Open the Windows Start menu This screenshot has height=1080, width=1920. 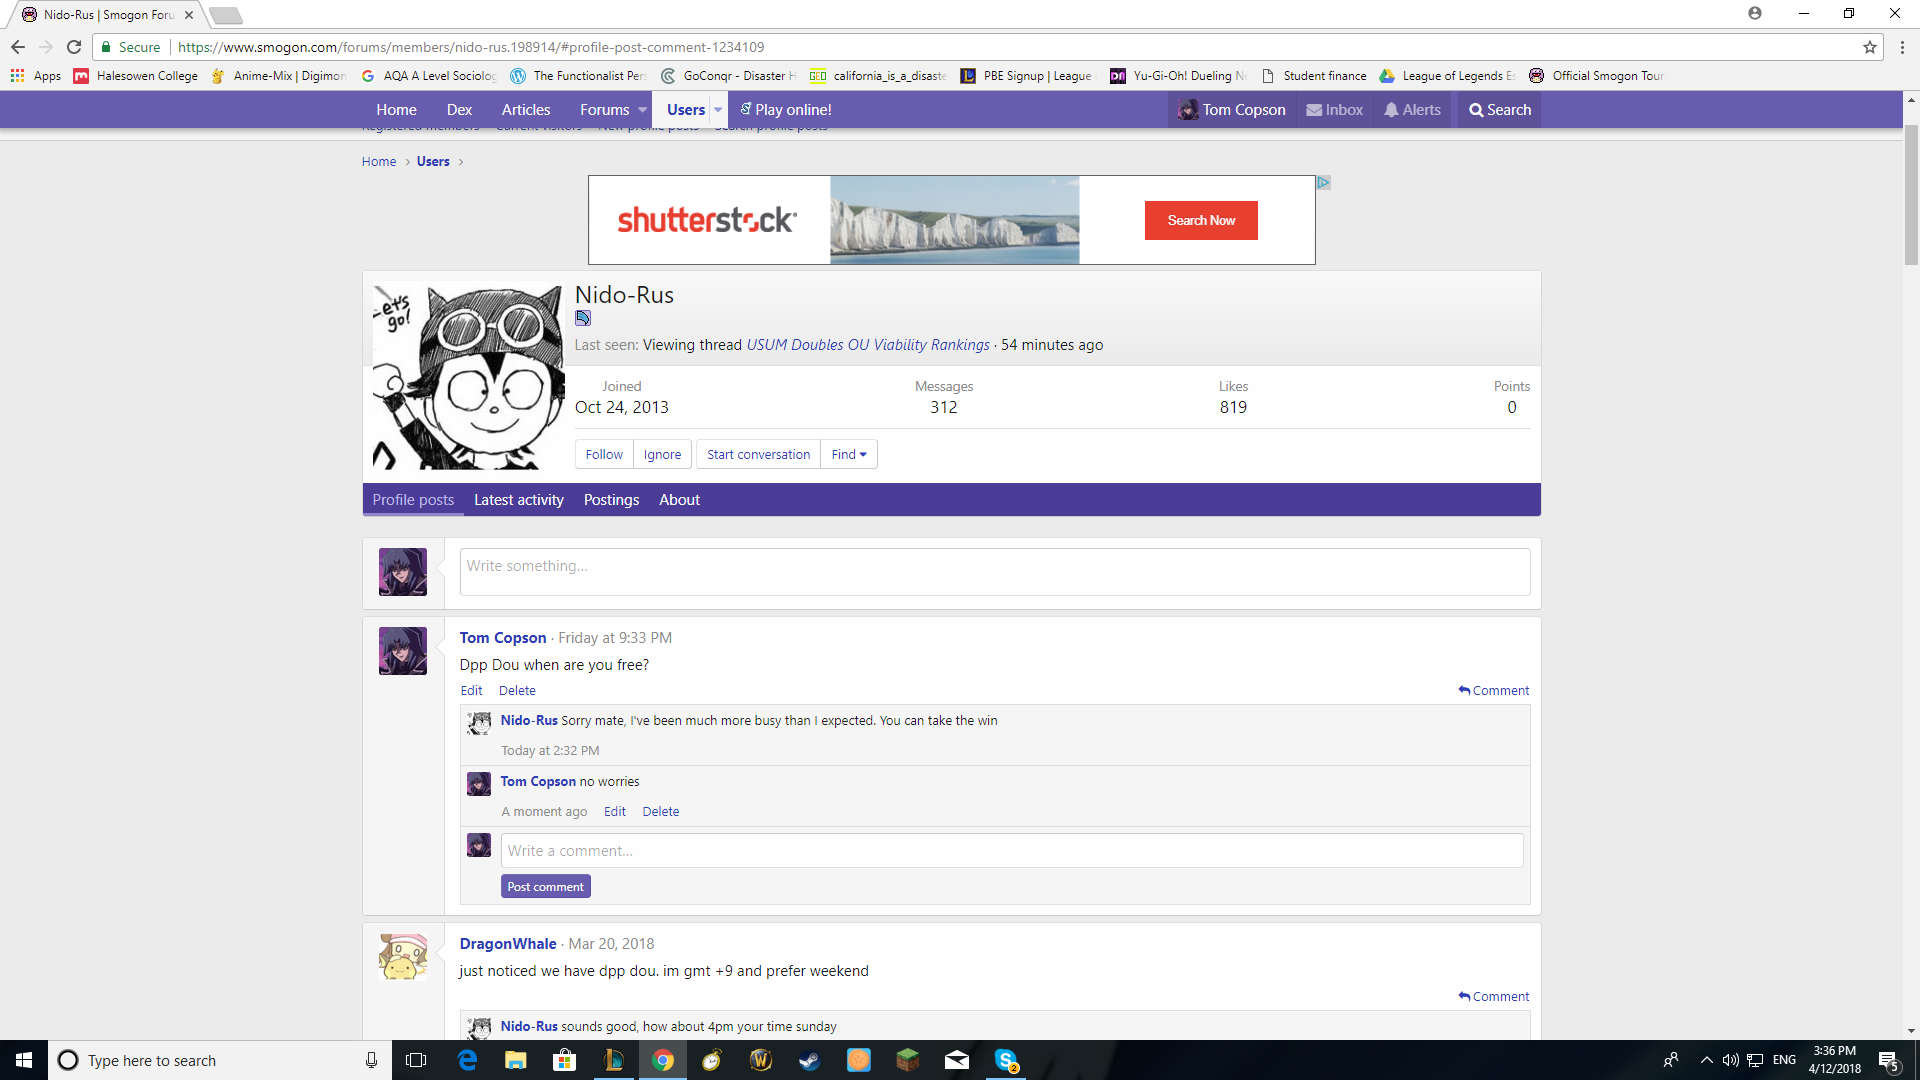(24, 1060)
